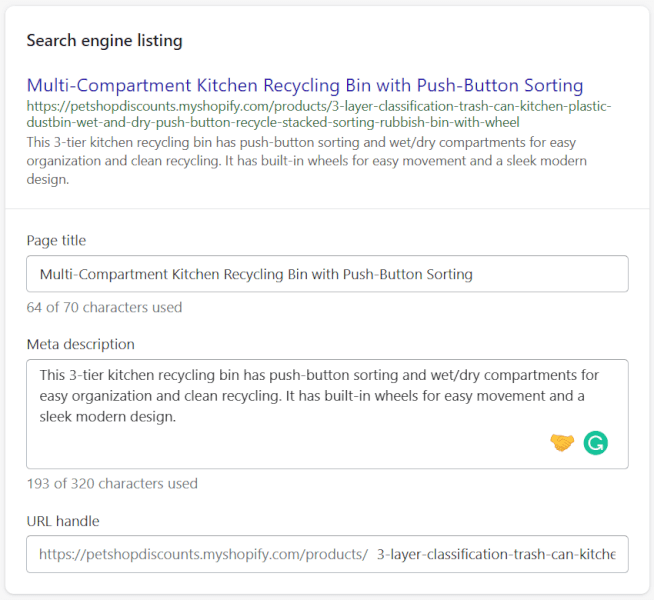Screen dimensions: 654x600
Task: Click inside the Meta description textarea
Action: [327, 414]
